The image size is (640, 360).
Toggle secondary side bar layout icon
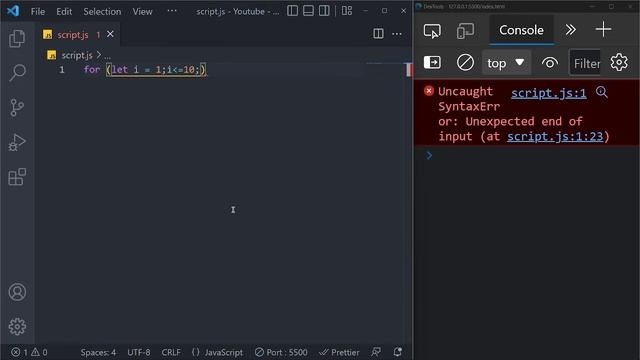(324, 11)
